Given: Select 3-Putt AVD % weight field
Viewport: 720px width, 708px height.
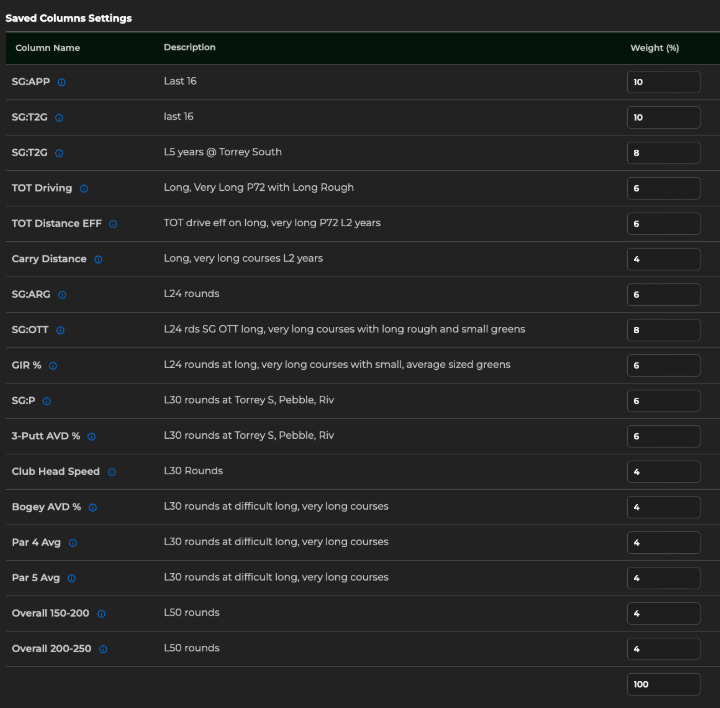Looking at the screenshot, I should click(x=664, y=436).
